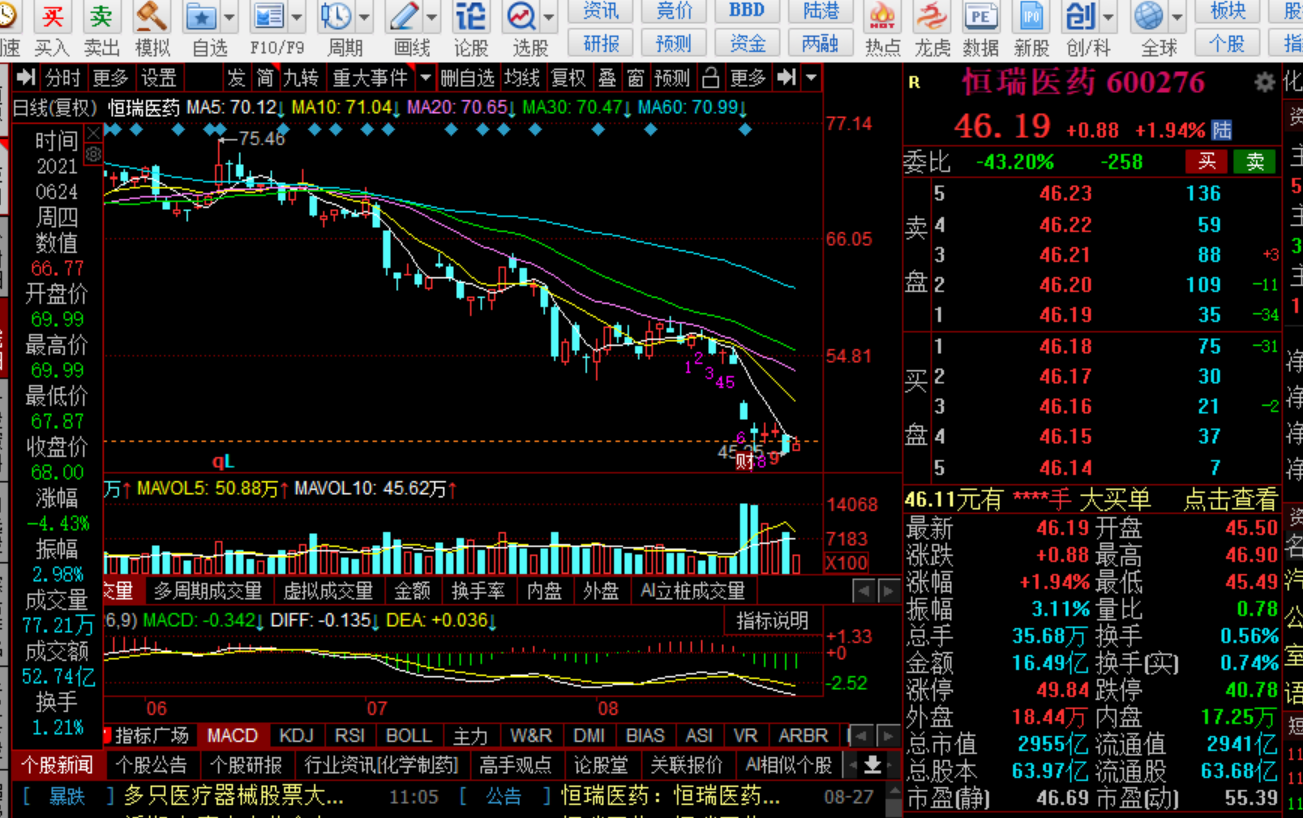Switch to the KDJ indicator tab

pos(296,735)
